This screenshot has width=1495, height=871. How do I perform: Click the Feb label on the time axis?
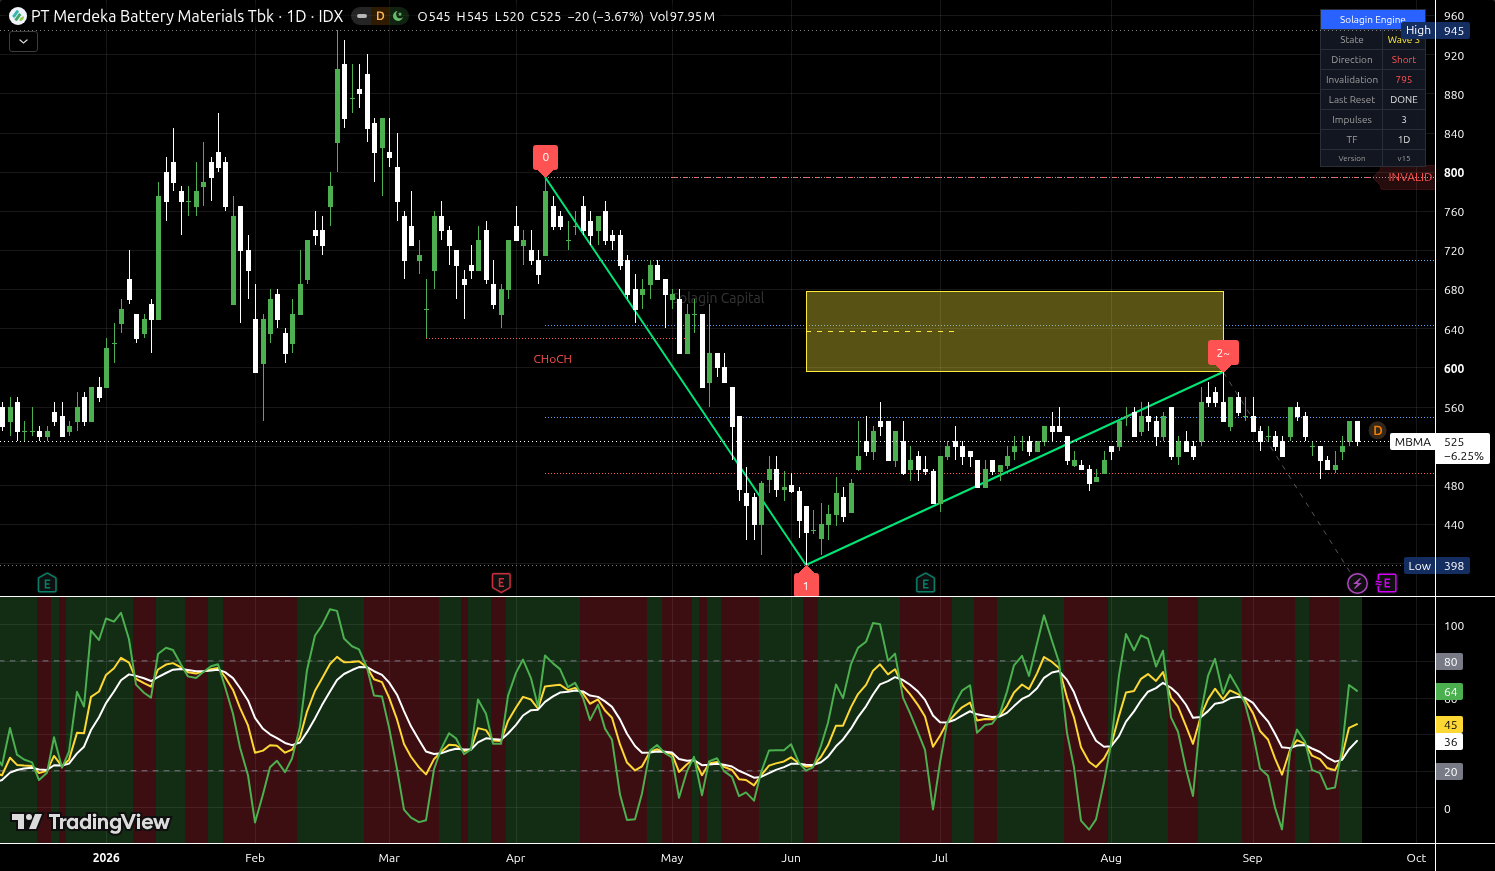tap(255, 858)
